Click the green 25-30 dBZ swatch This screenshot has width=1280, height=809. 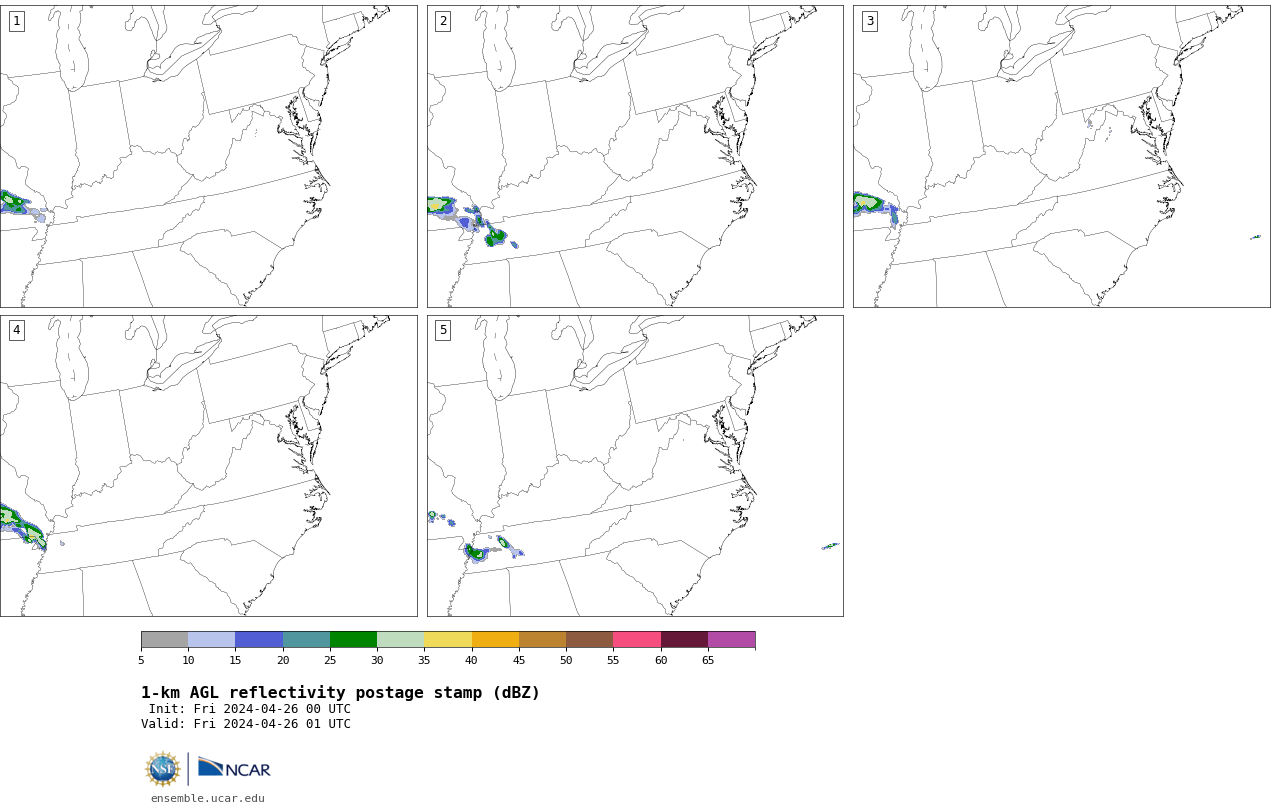[x=353, y=640]
